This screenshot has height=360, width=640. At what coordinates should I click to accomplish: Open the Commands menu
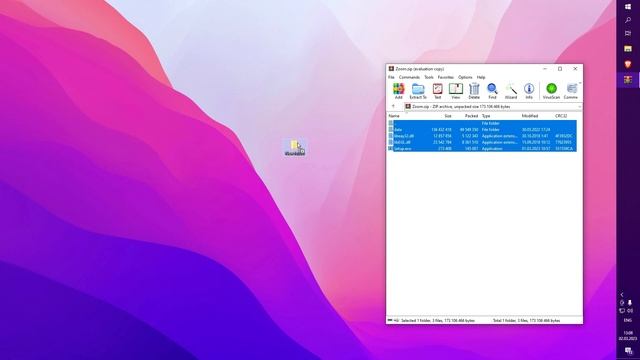[409, 77]
